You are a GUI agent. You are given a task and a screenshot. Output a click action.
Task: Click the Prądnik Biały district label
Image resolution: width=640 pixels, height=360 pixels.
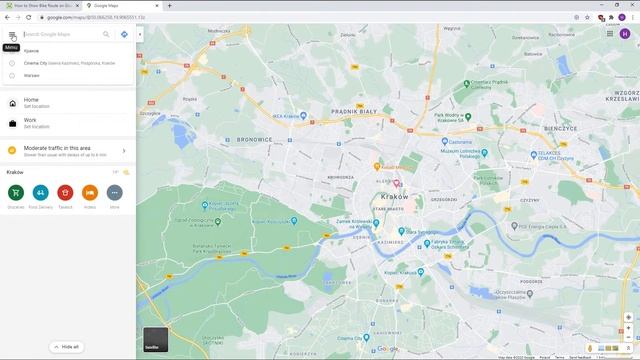coord(354,111)
